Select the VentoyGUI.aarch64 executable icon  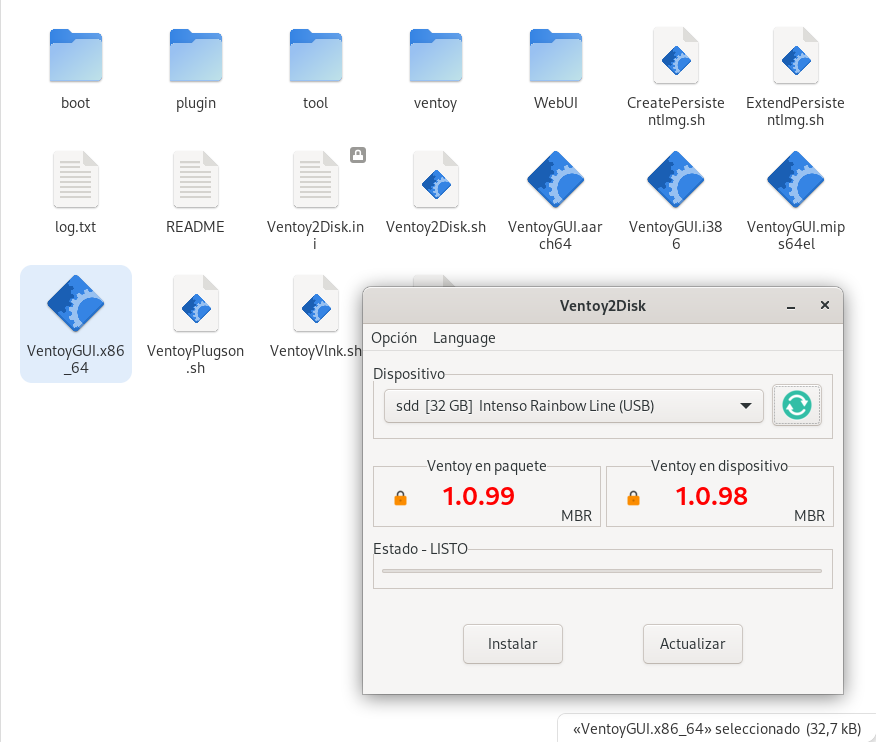coord(556,179)
